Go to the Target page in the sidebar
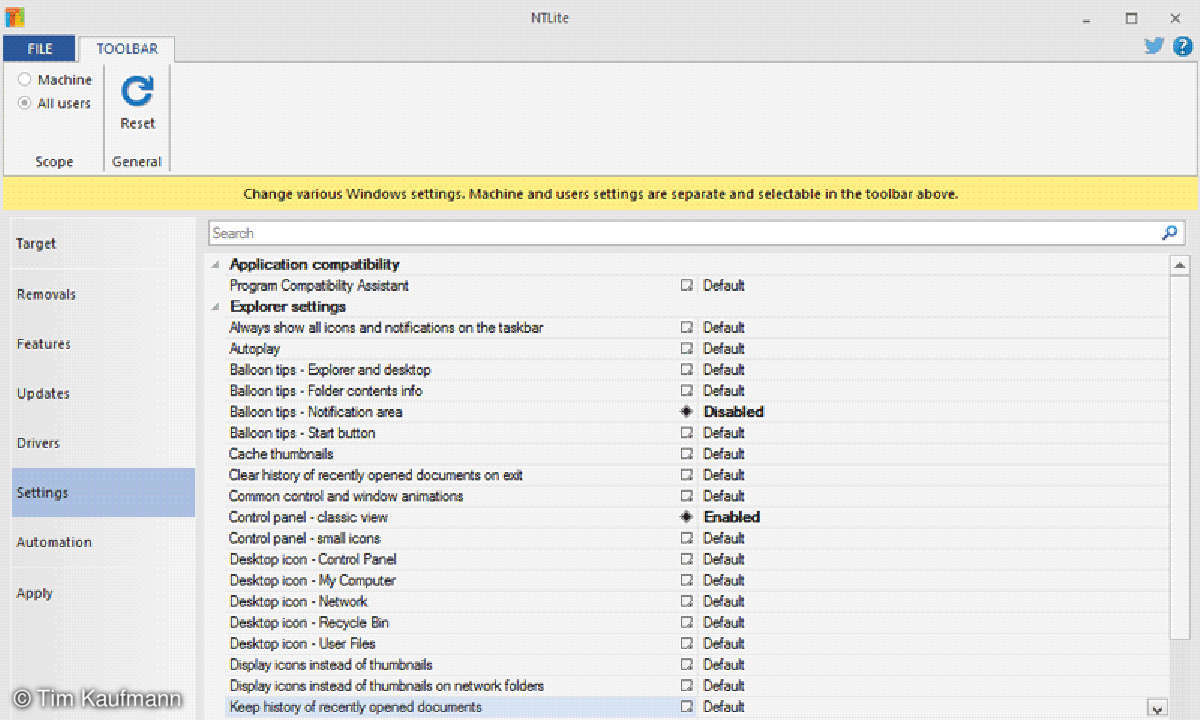The width and height of the screenshot is (1200, 720). click(x=103, y=244)
